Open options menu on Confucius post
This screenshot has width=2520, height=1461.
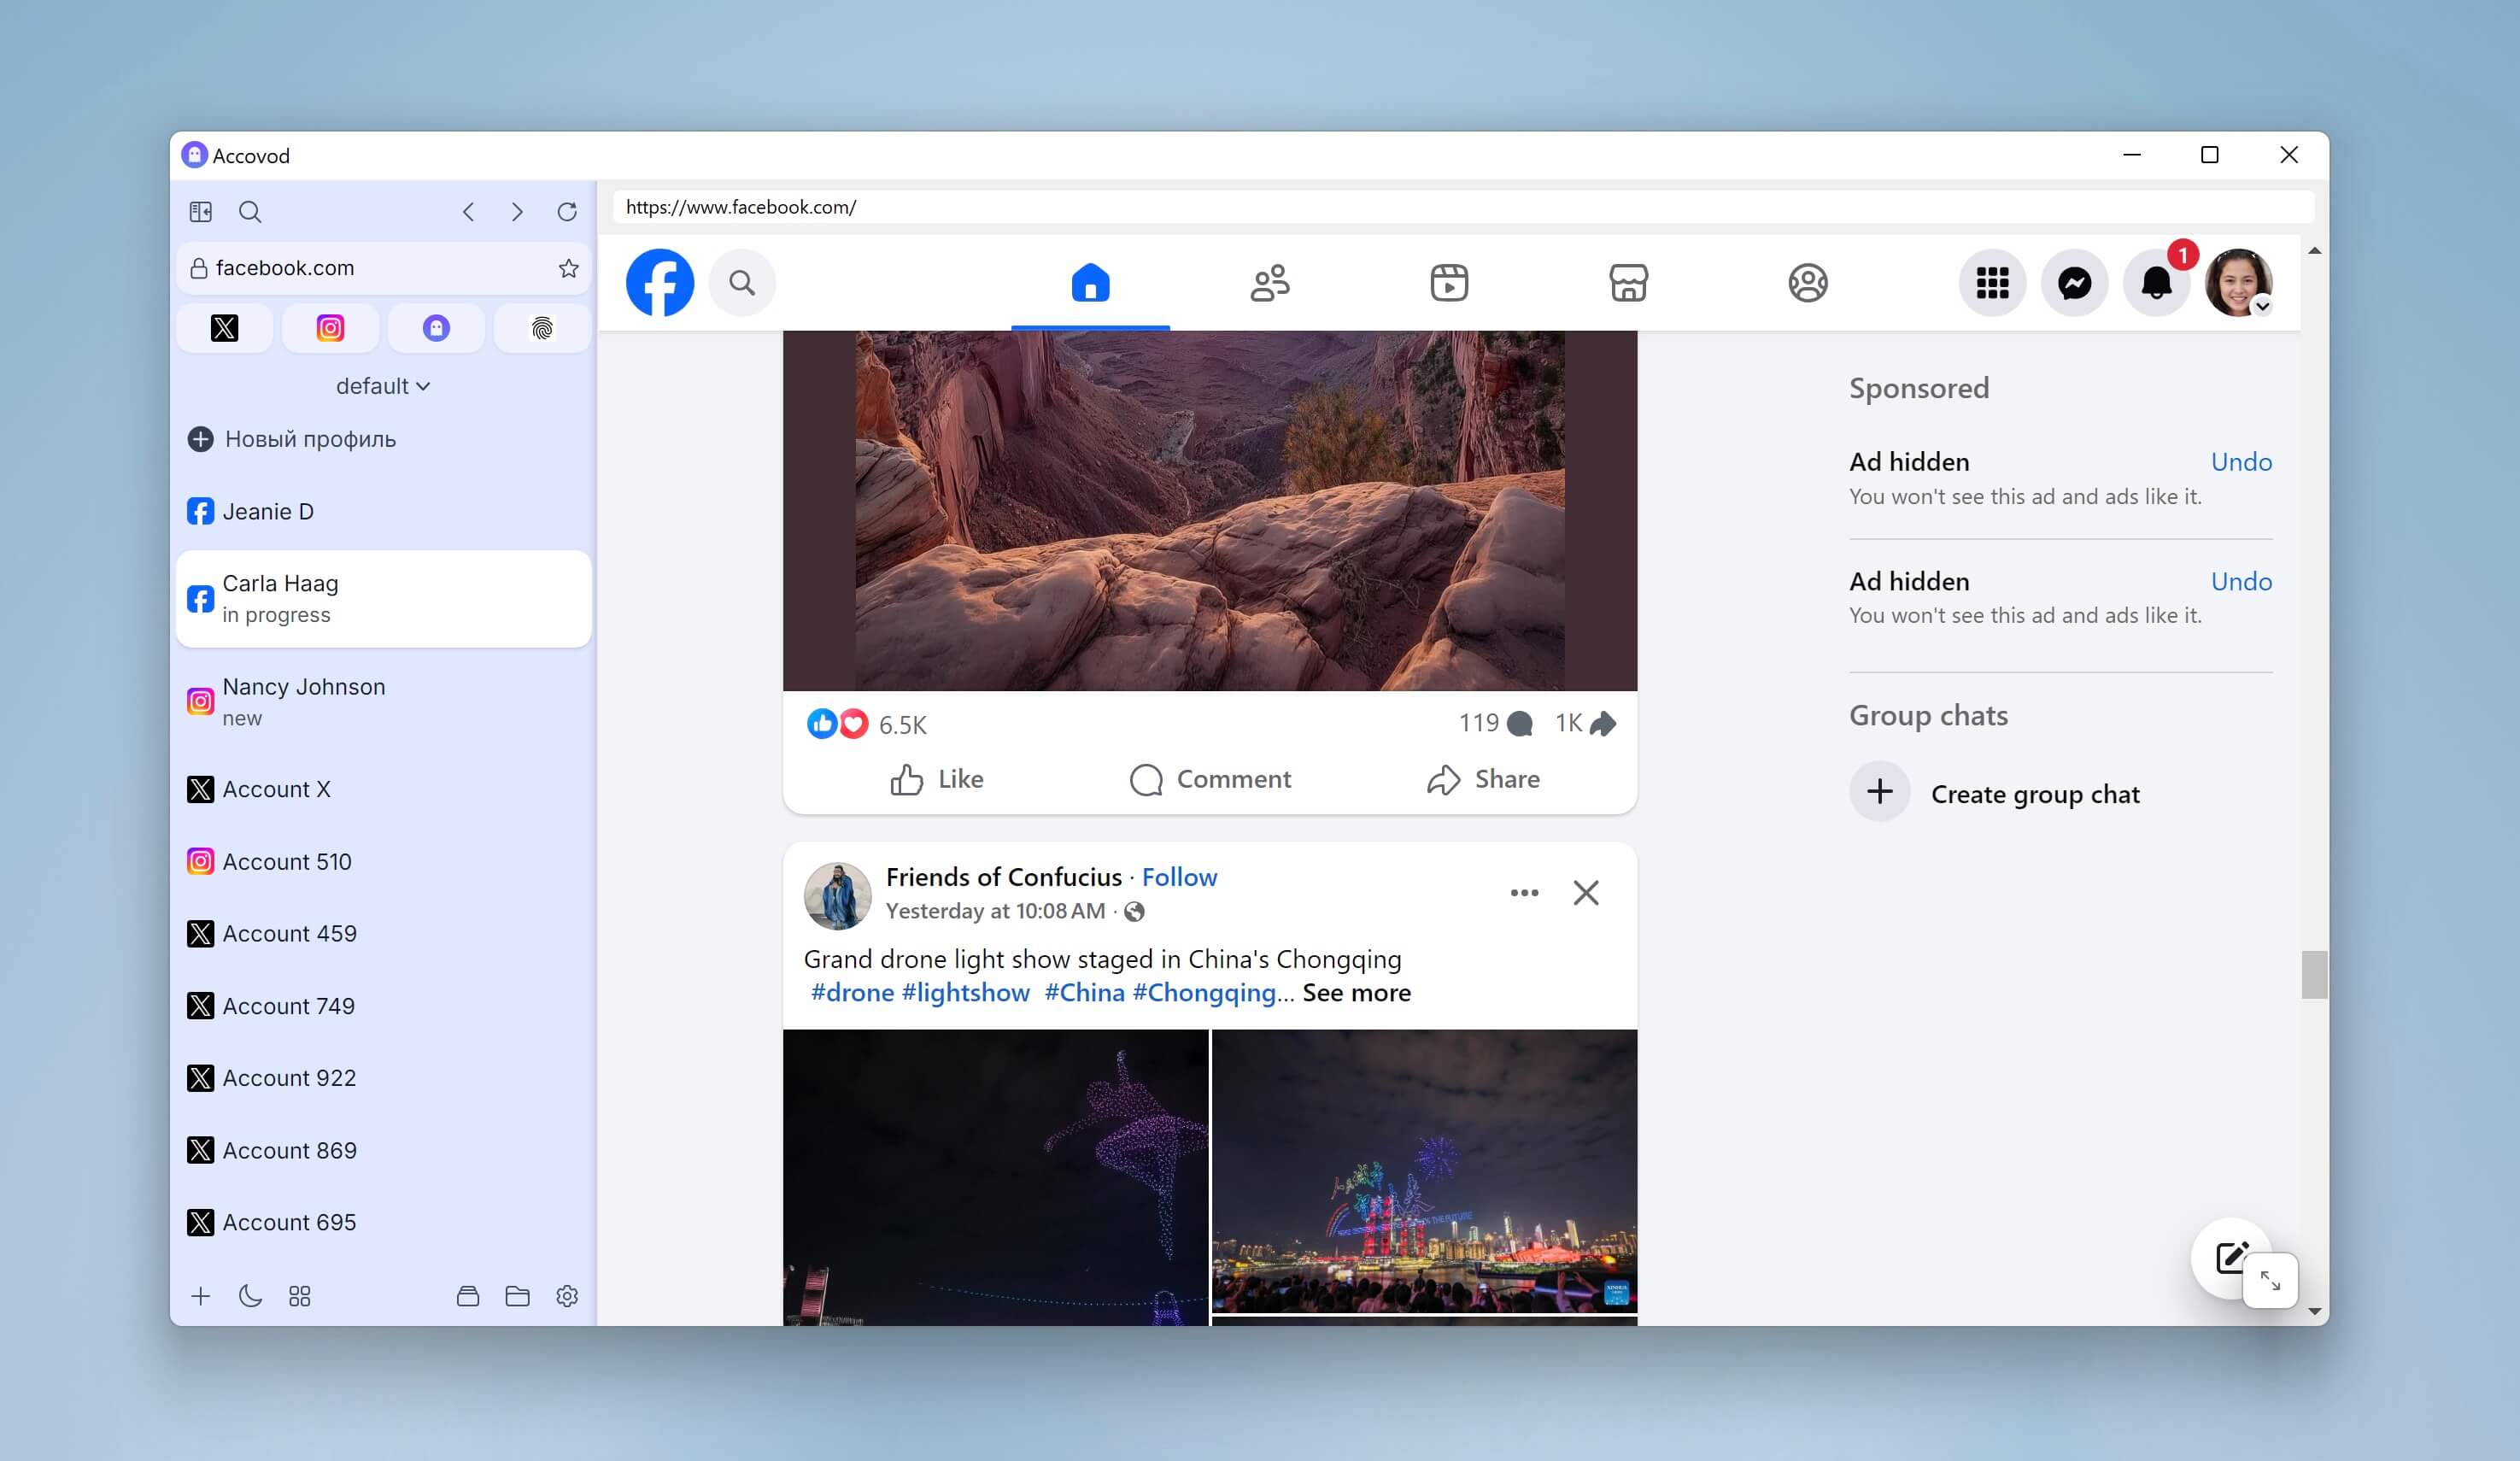tap(1524, 893)
